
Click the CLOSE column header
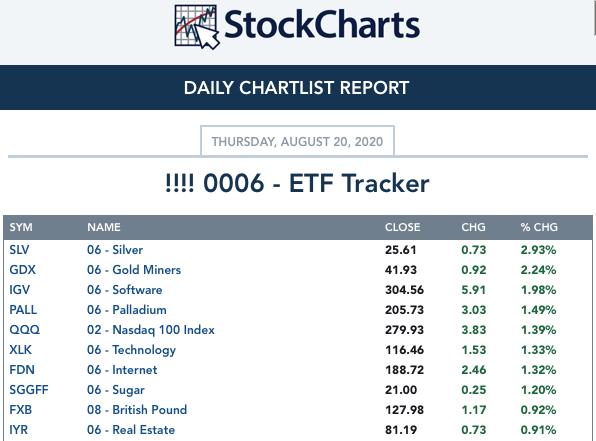pyautogui.click(x=403, y=227)
